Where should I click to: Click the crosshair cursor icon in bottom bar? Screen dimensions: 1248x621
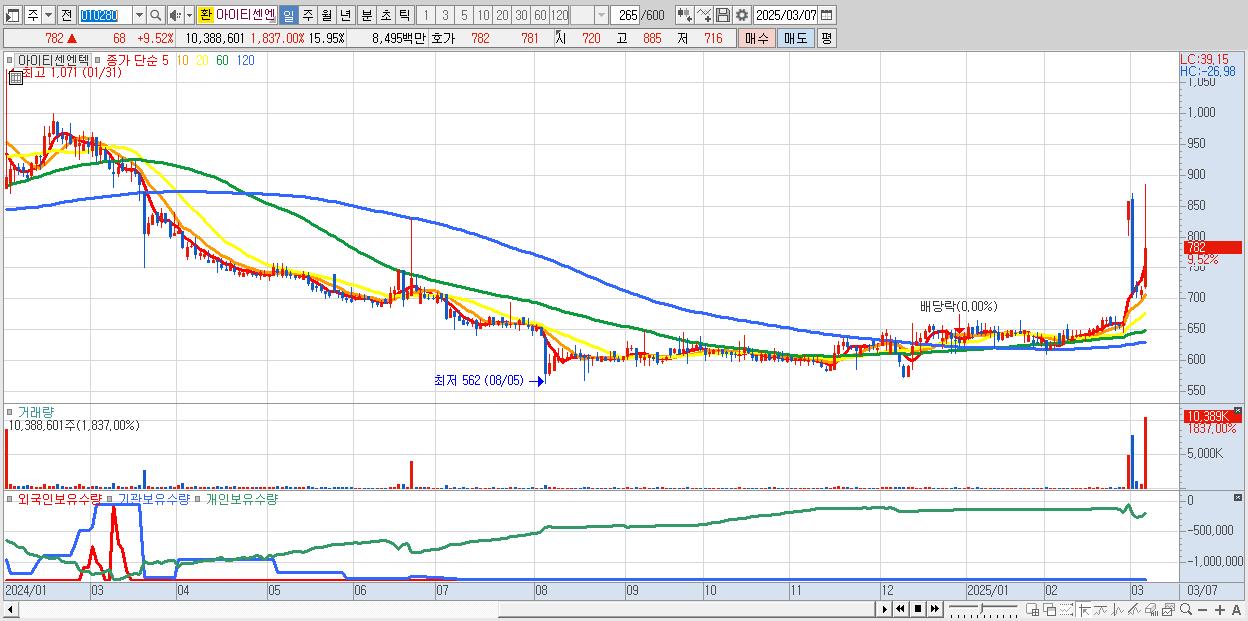pos(1084,609)
